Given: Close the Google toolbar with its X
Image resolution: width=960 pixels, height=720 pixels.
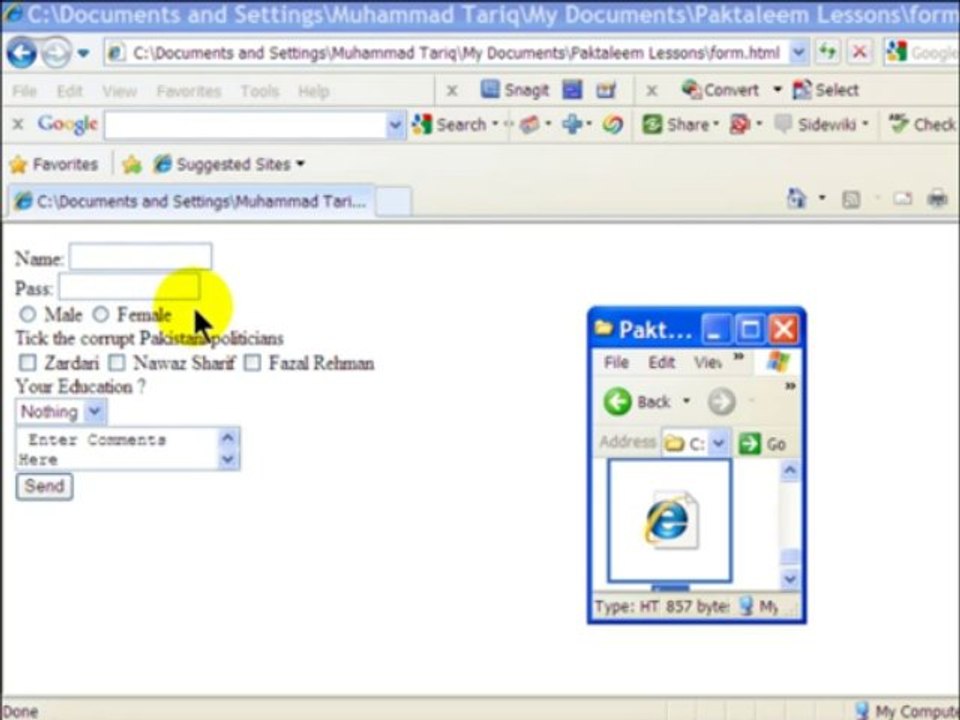Looking at the screenshot, I should tap(18, 124).
